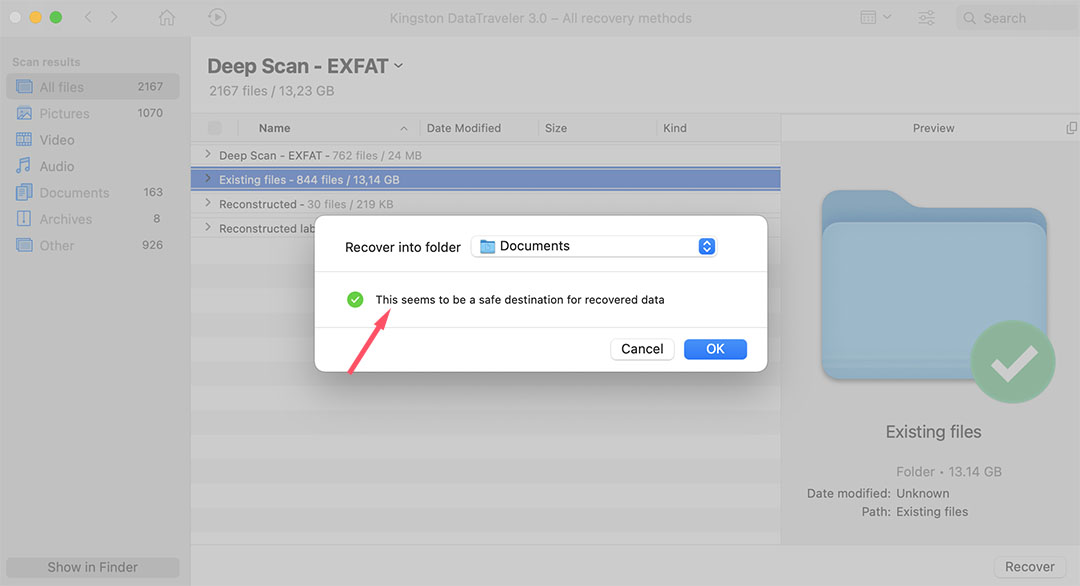Open the Recover into folder dropdown
Viewport: 1080px width, 586px height.
tap(594, 247)
